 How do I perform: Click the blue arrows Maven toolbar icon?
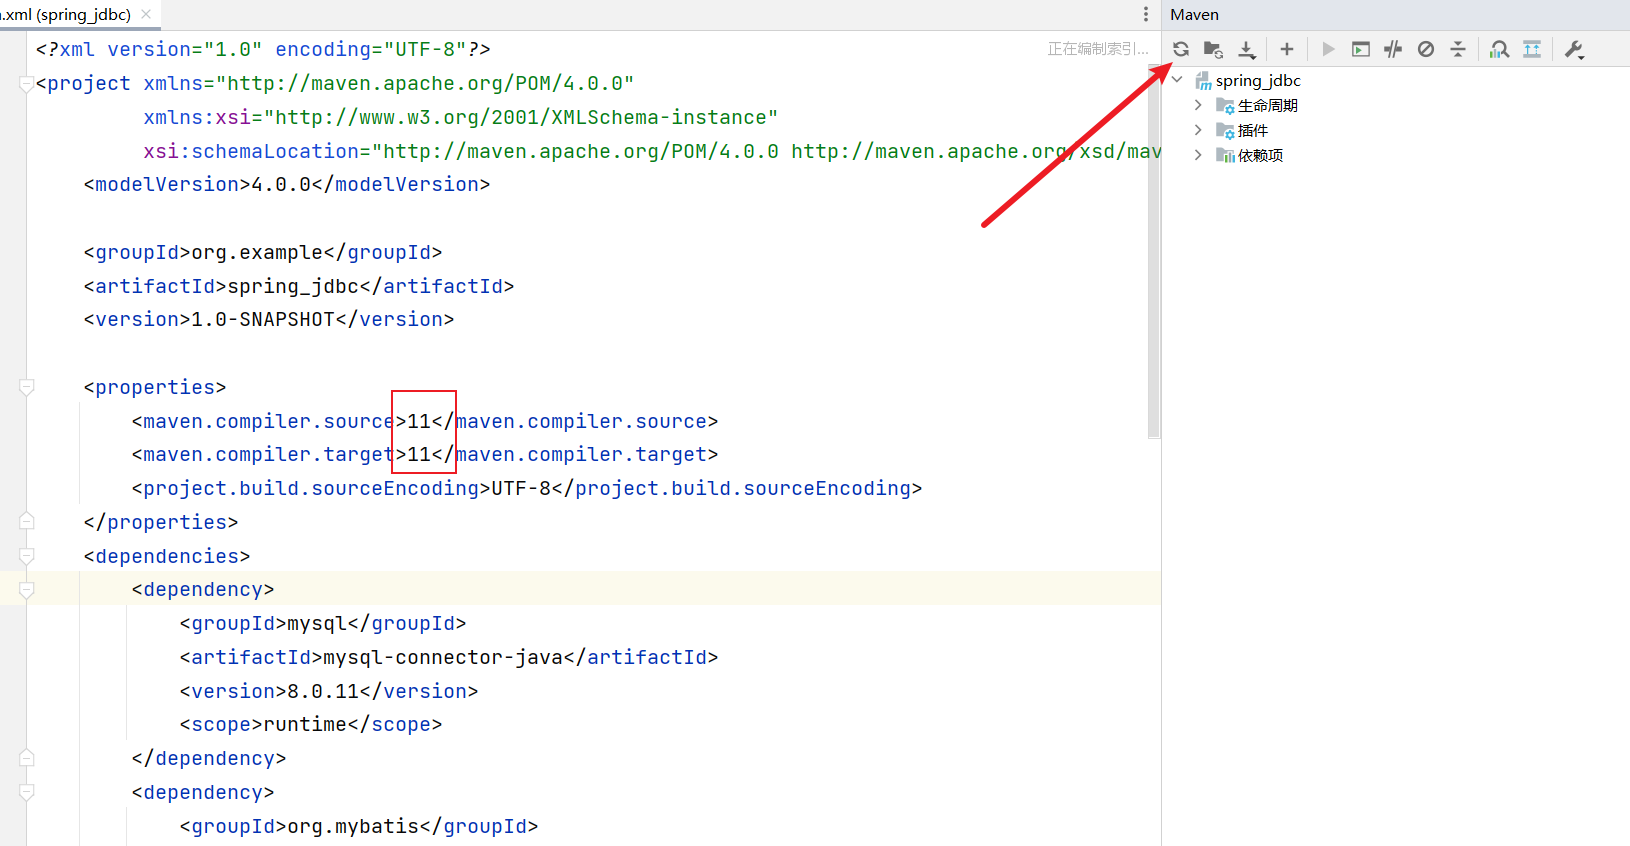(1532, 49)
